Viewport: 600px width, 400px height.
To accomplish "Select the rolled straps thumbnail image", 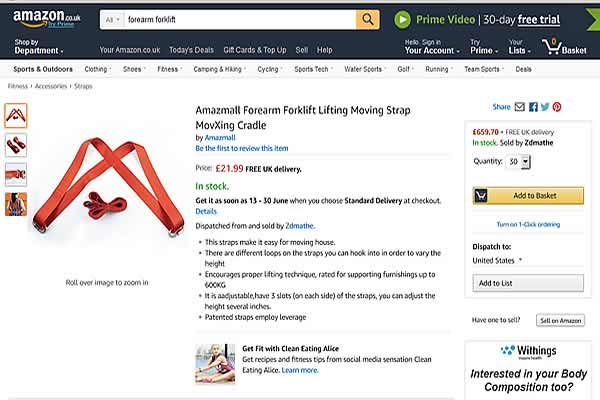I will click(16, 145).
